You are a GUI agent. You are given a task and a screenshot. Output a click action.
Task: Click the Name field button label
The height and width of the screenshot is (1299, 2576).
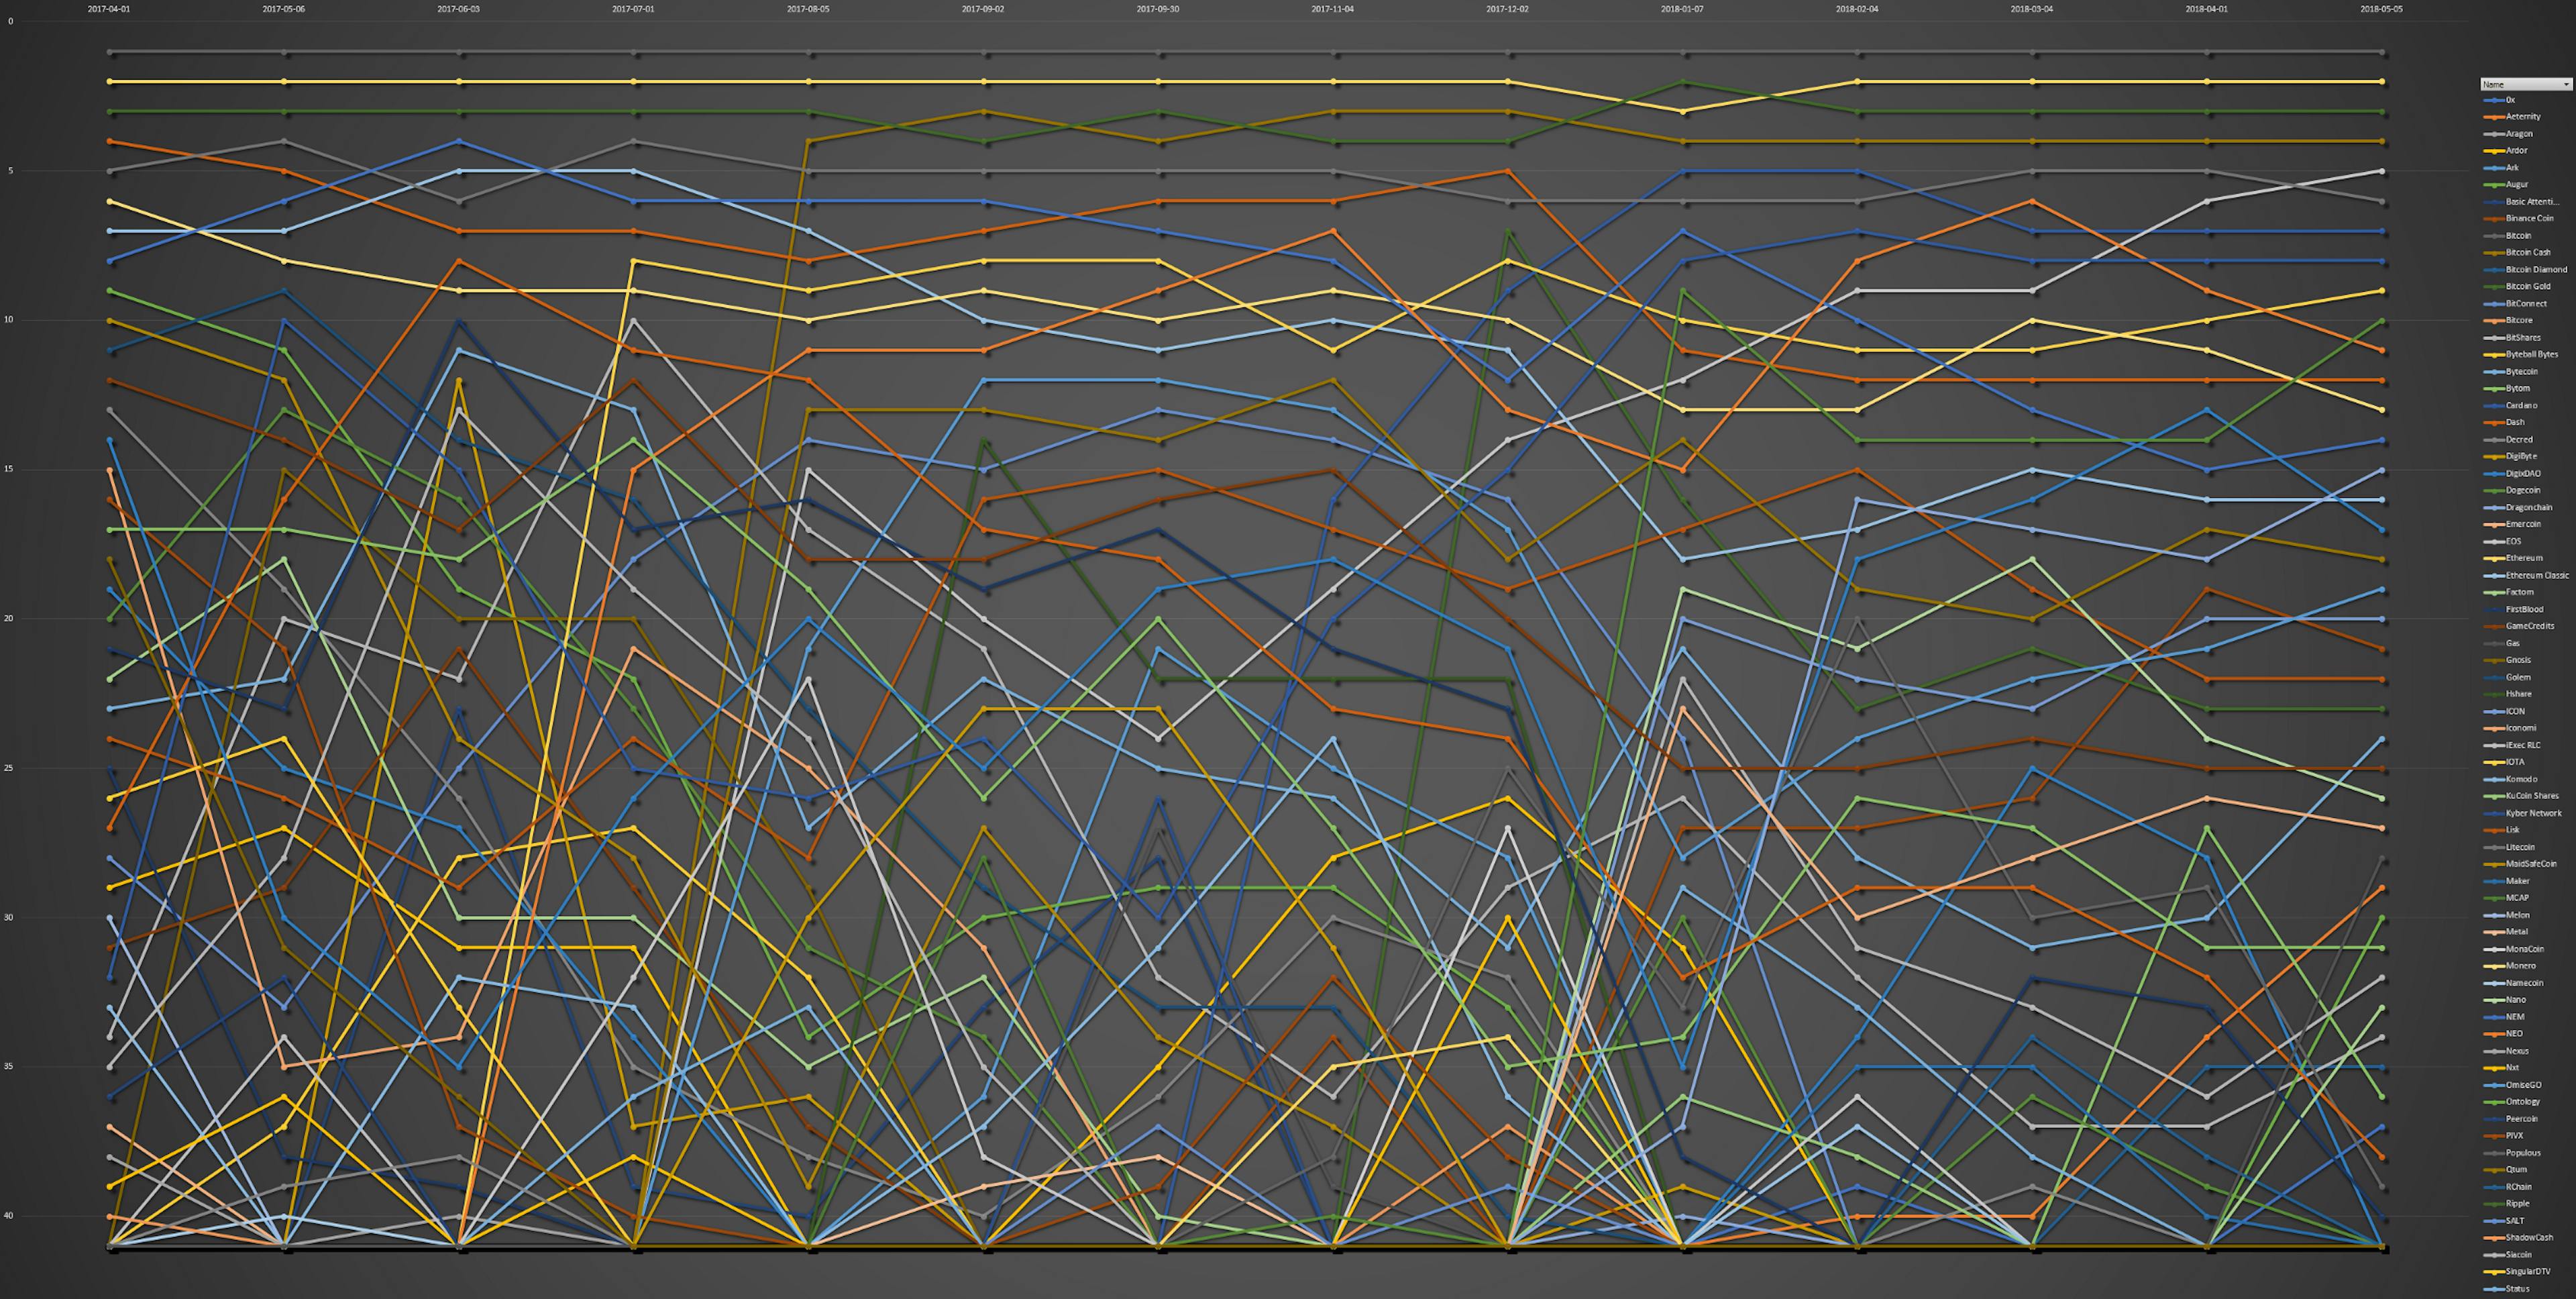coord(2494,85)
